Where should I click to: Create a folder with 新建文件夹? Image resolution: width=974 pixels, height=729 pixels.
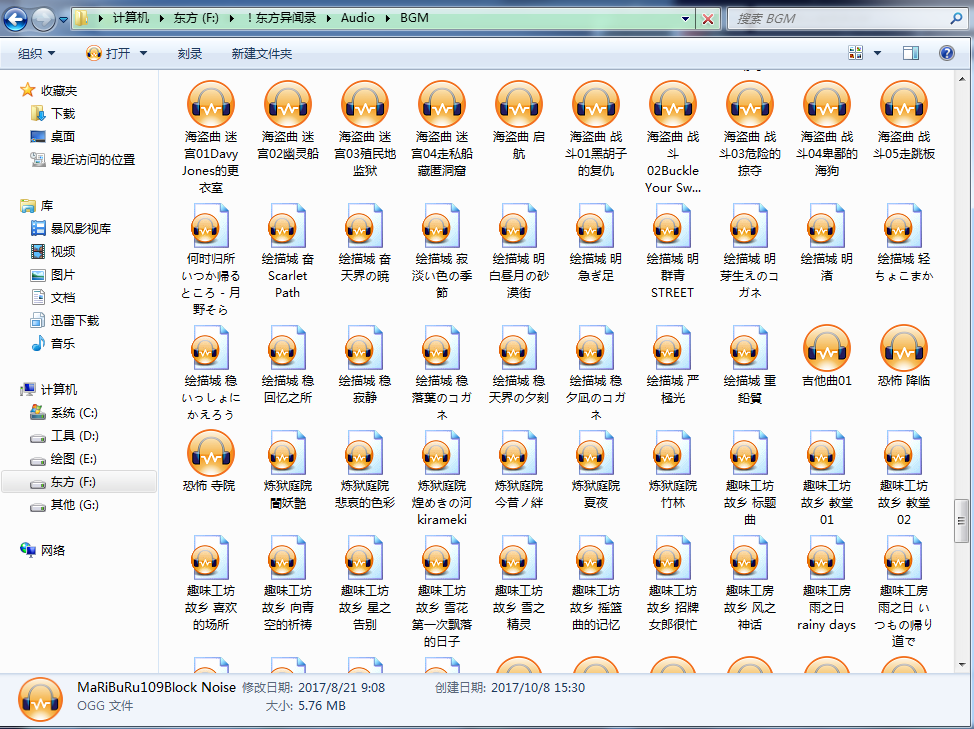262,53
